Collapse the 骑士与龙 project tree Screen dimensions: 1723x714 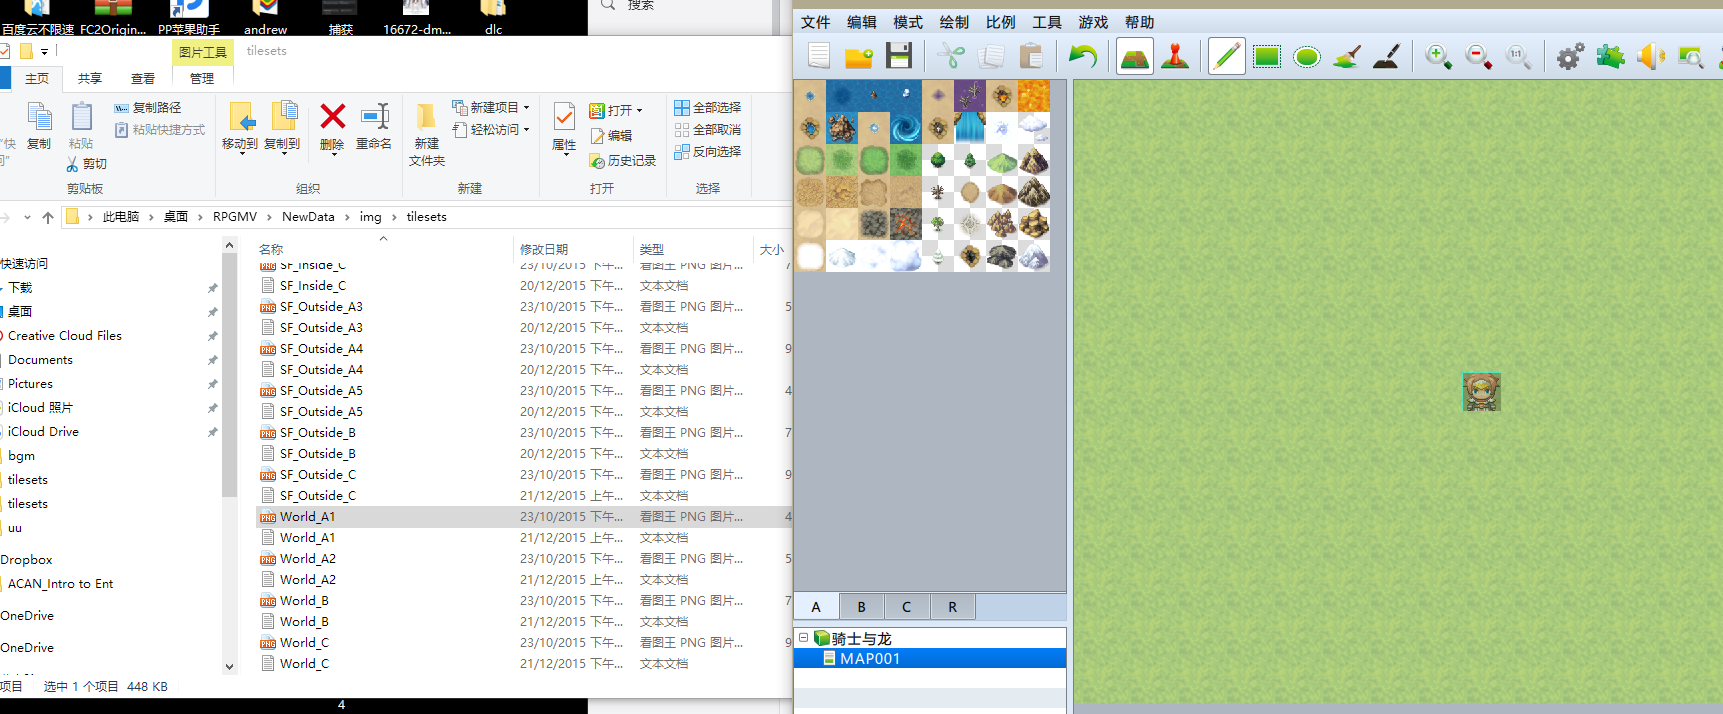point(803,638)
